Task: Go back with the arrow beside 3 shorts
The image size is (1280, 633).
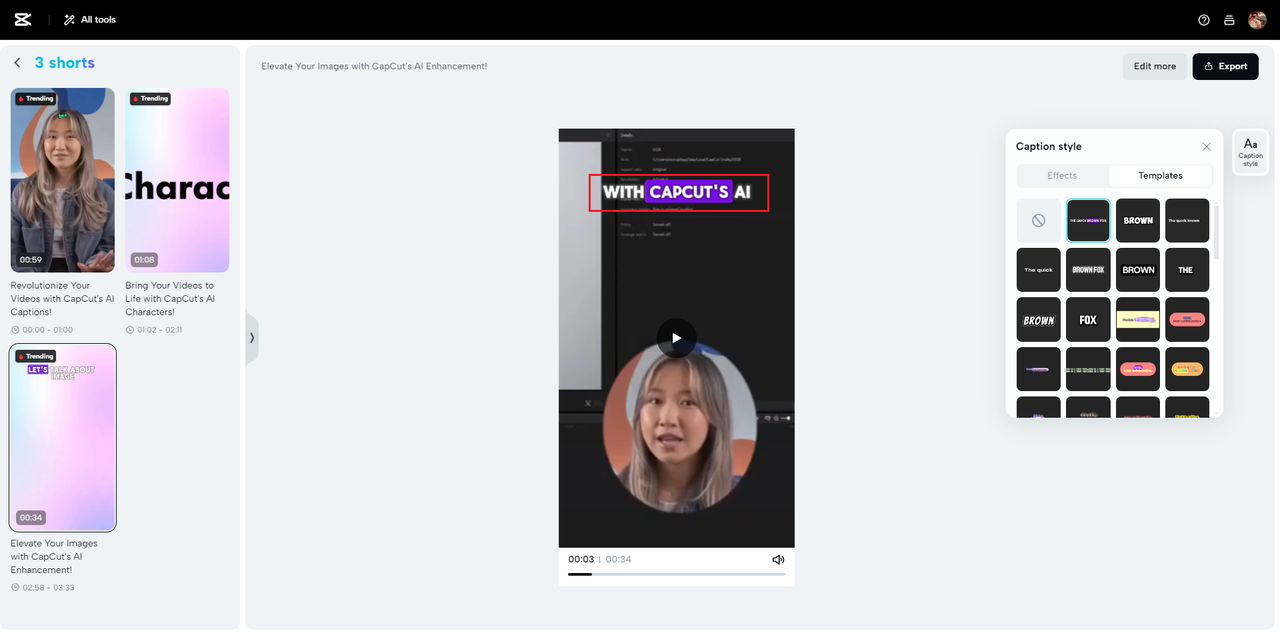Action: [17, 63]
